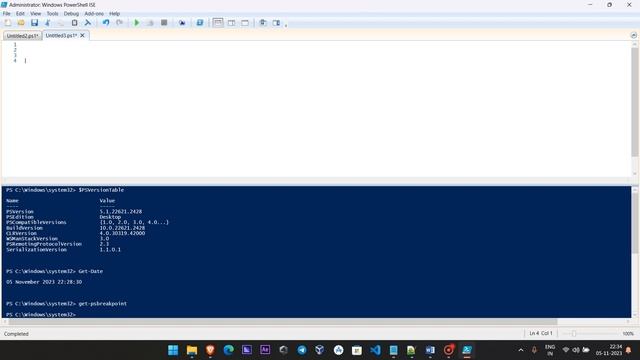
Task: Click the Run Selection icon
Action: pos(150,23)
